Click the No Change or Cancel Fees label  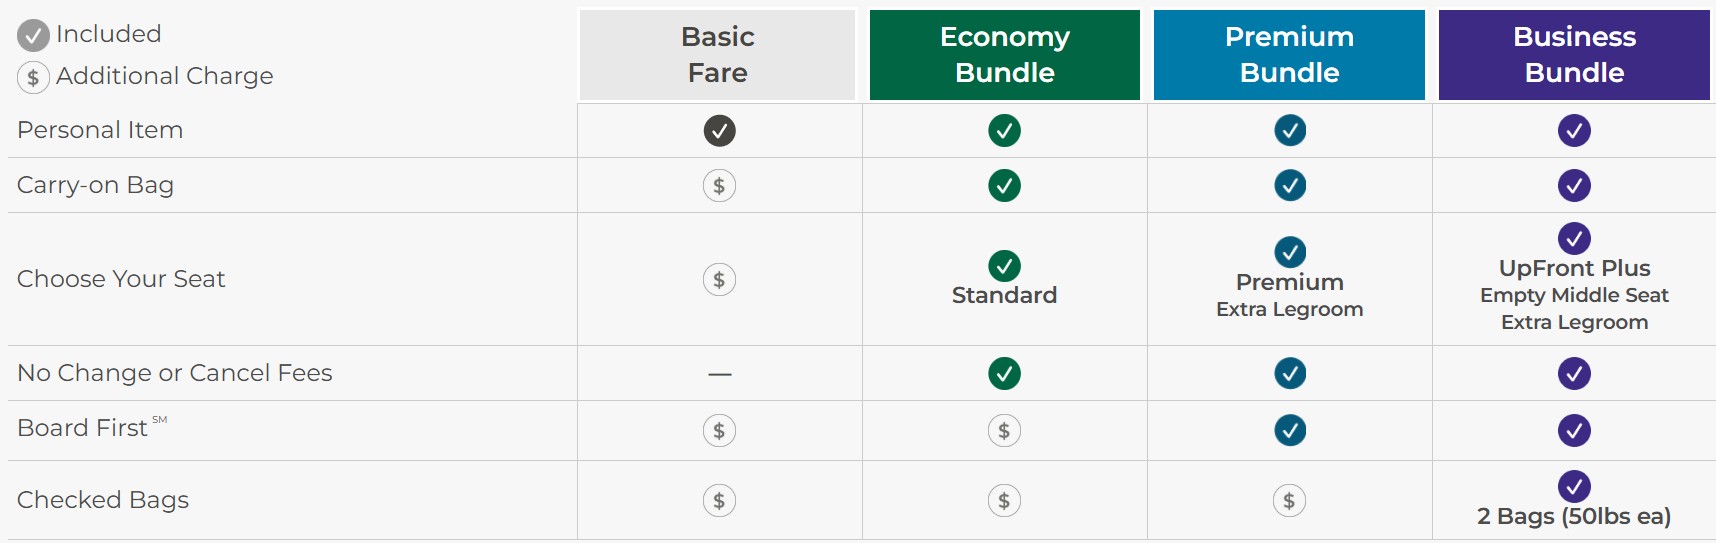point(175,373)
